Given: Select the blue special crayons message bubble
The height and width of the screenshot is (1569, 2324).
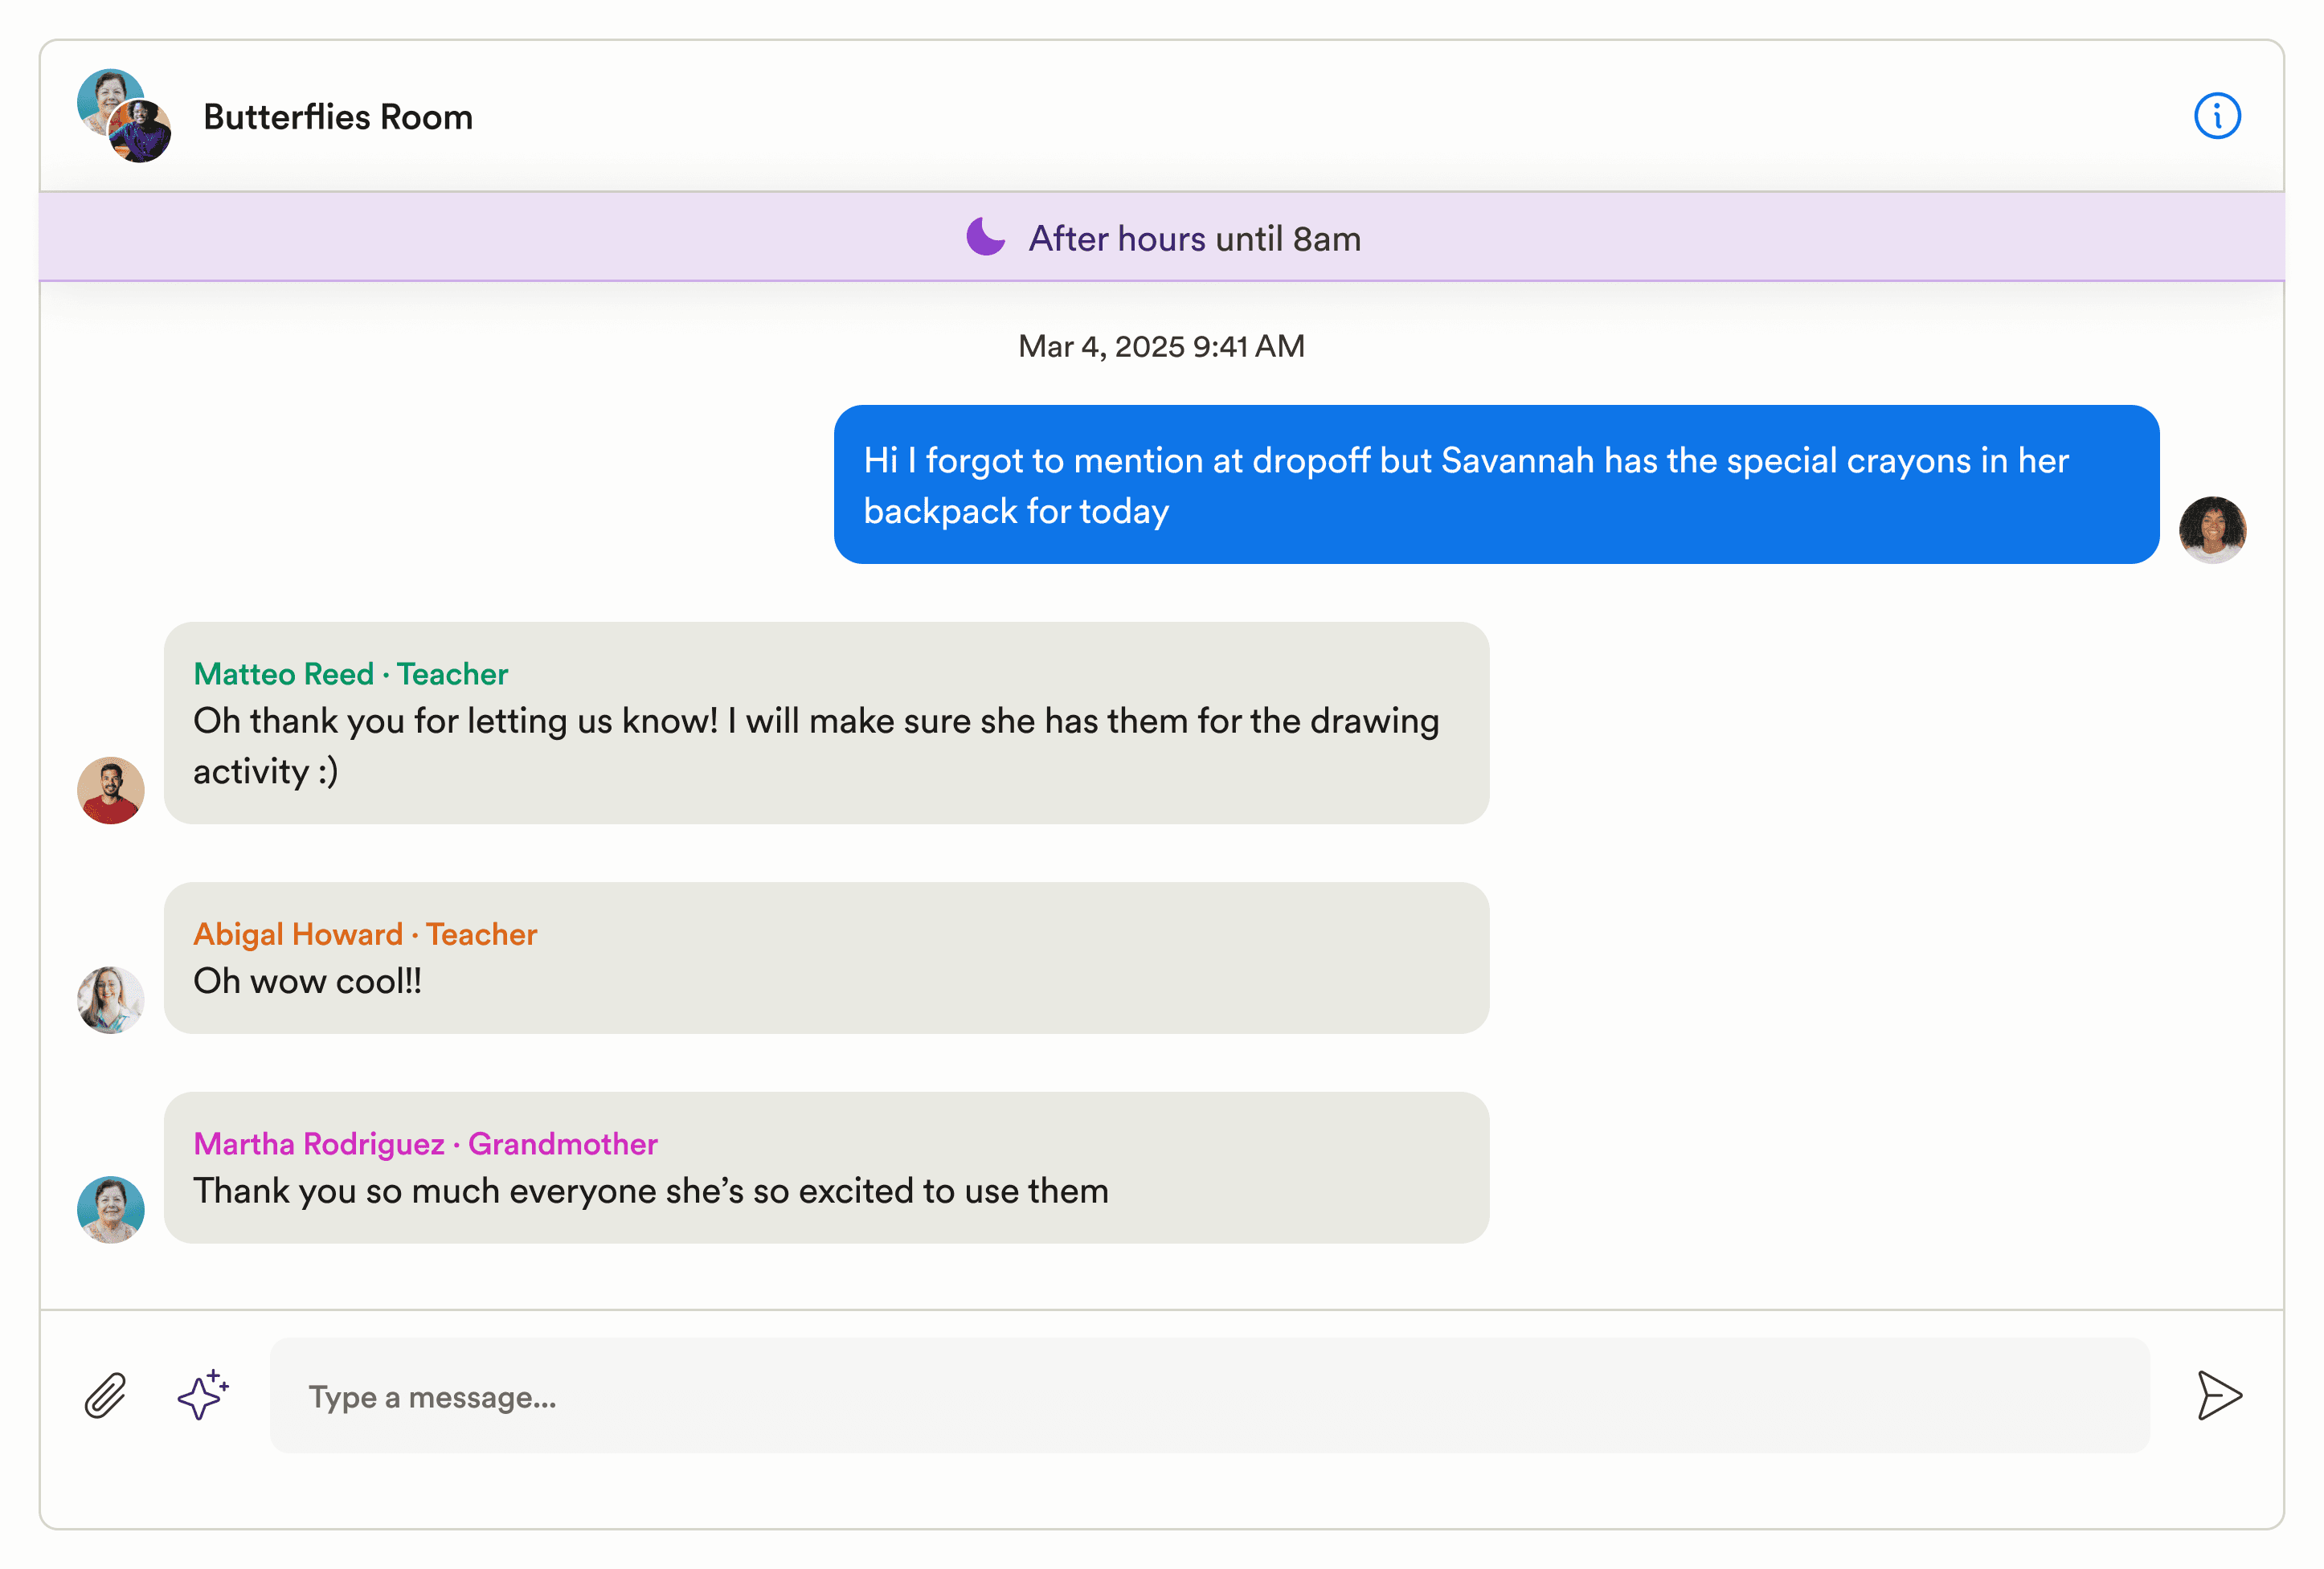Looking at the screenshot, I should click(1495, 485).
